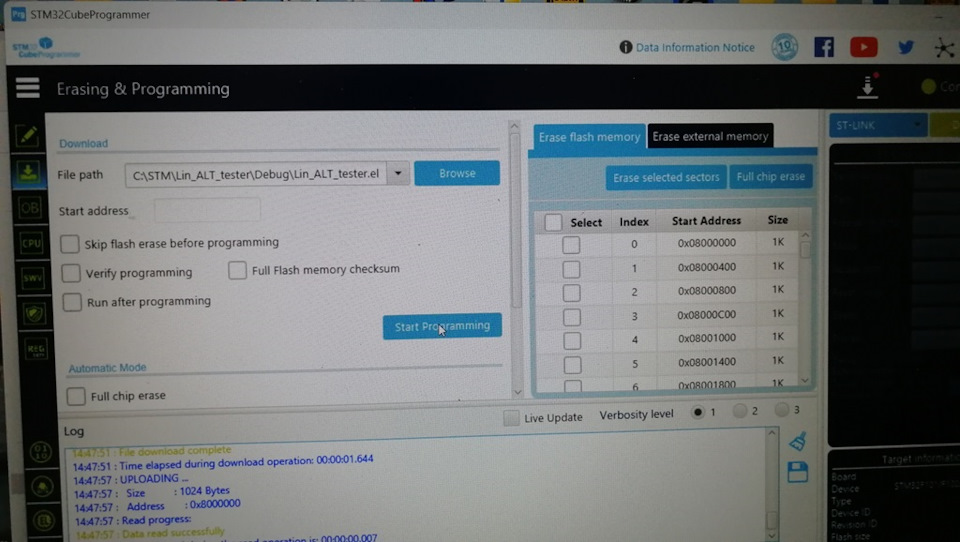The width and height of the screenshot is (960, 542).
Task: Set verbosity level to 1
Action: click(697, 412)
